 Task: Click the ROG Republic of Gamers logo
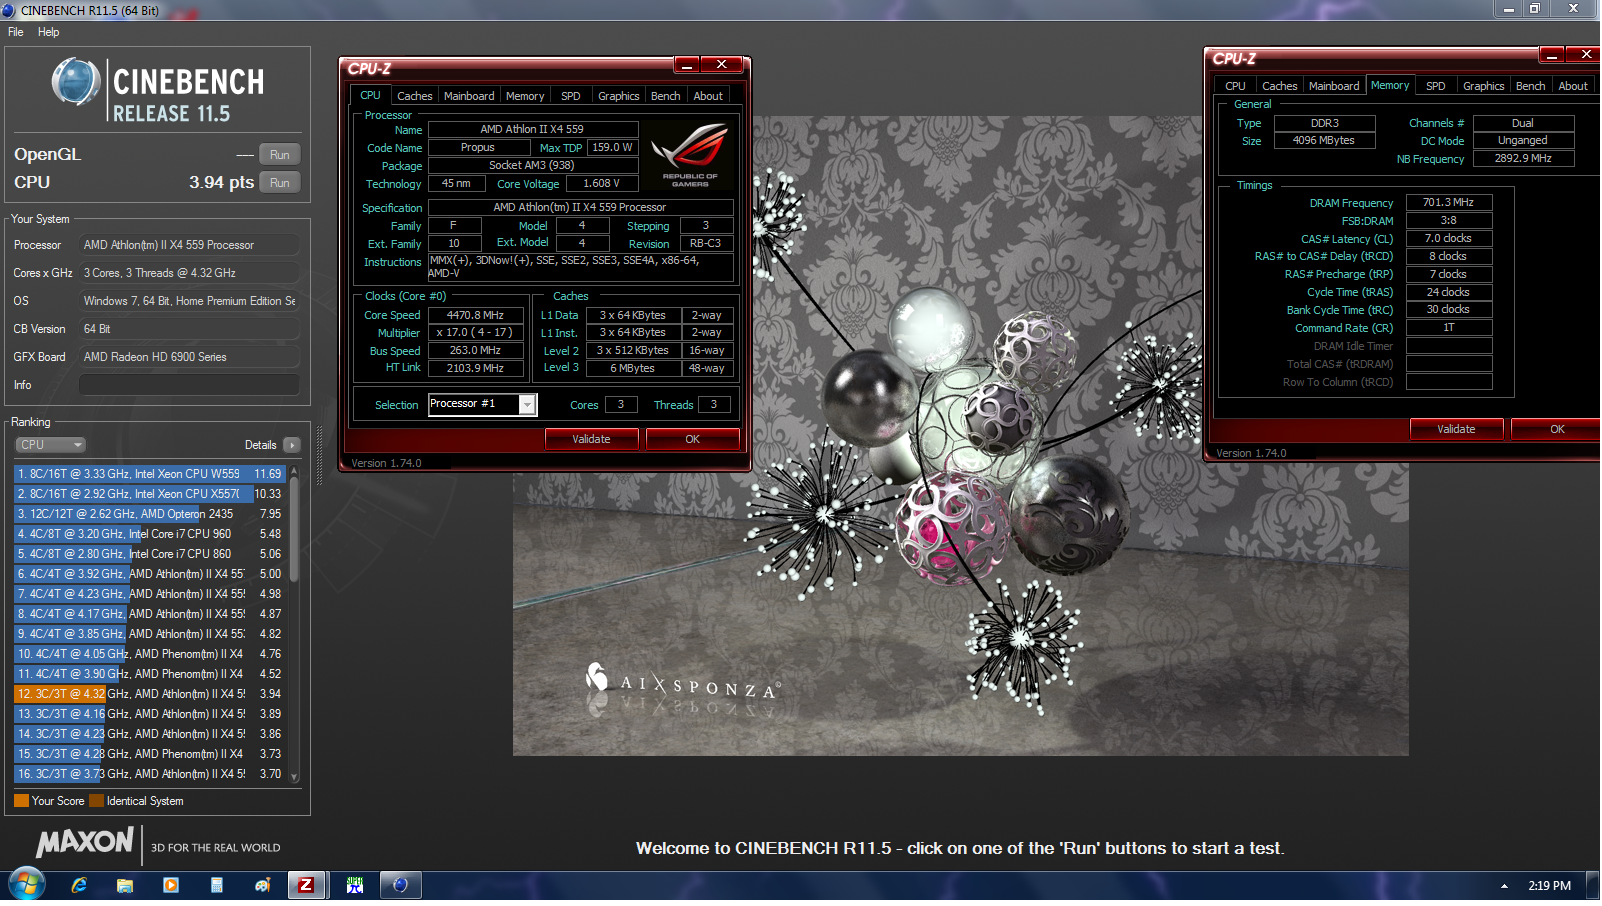(690, 155)
